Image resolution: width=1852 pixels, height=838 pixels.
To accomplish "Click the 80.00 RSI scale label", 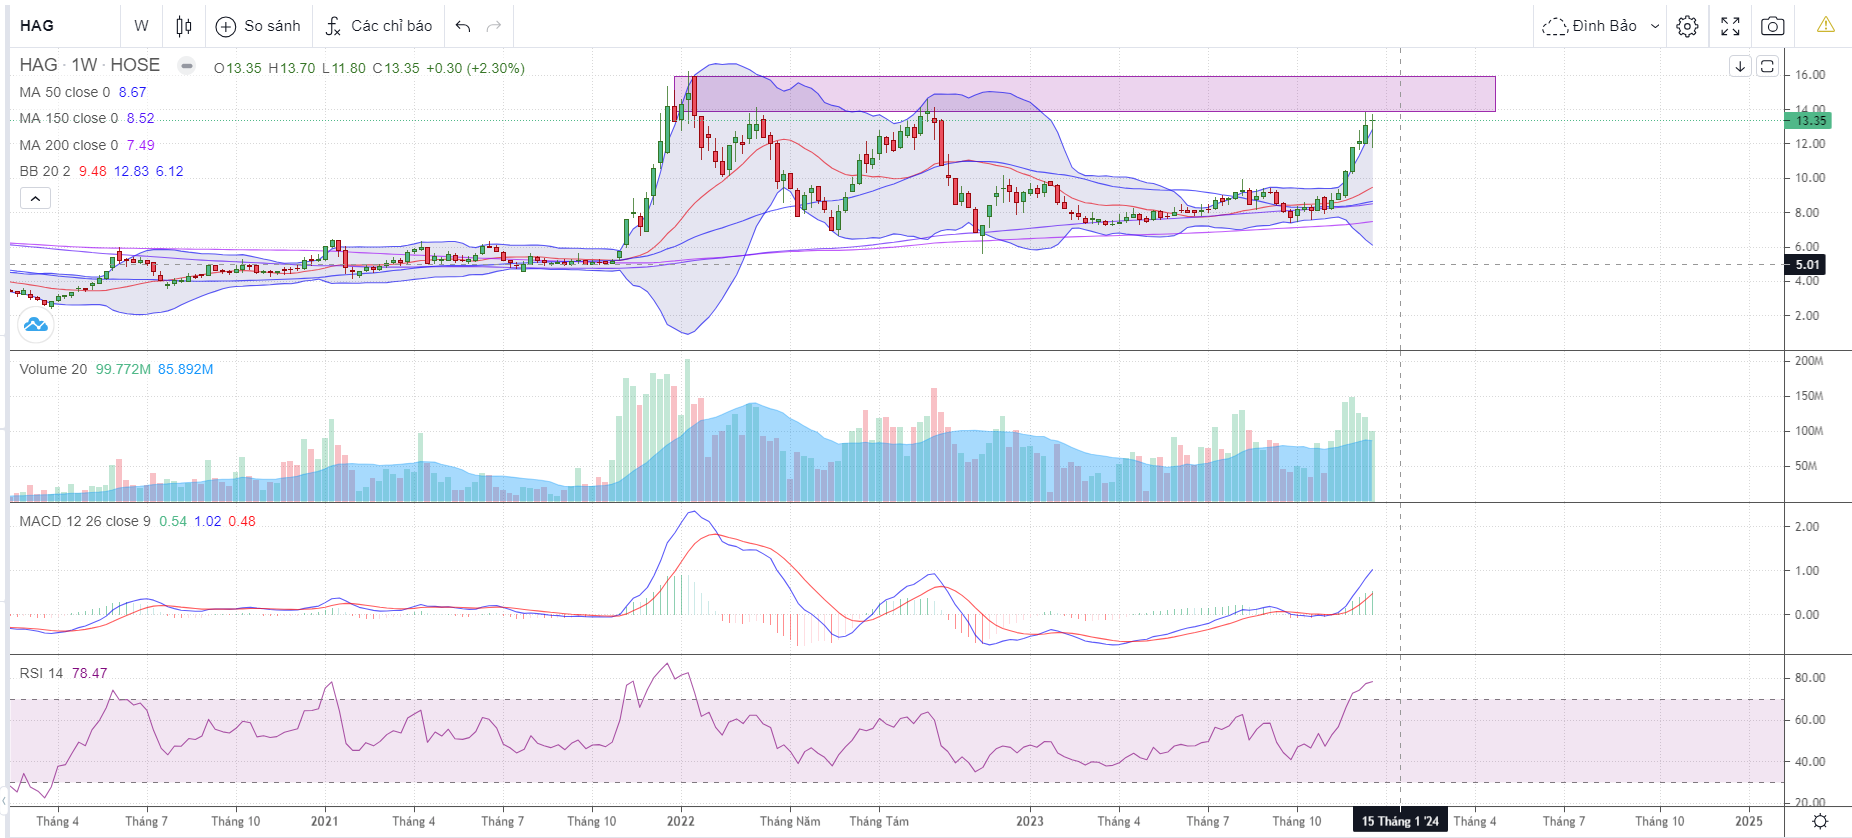I will pos(1810,678).
